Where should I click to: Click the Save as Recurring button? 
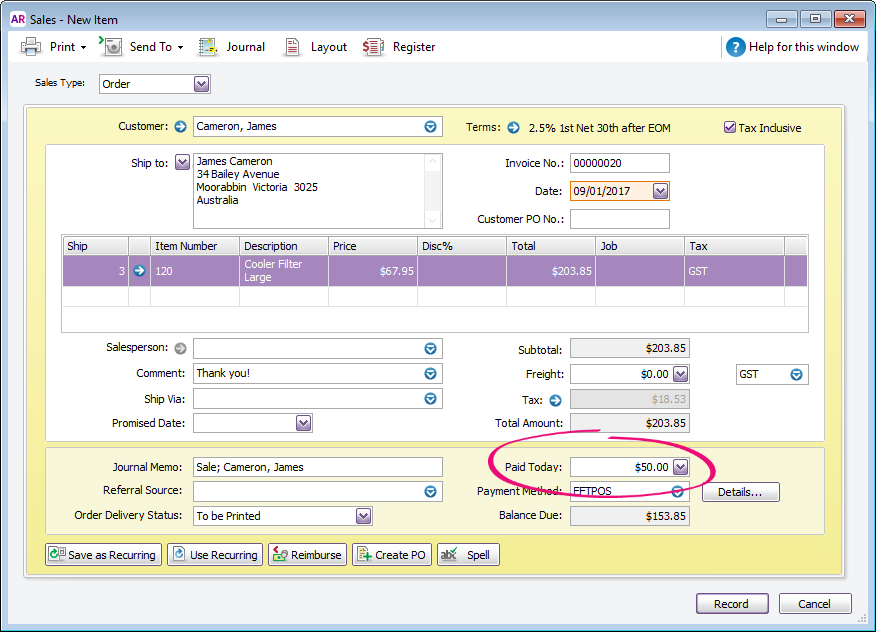point(102,555)
